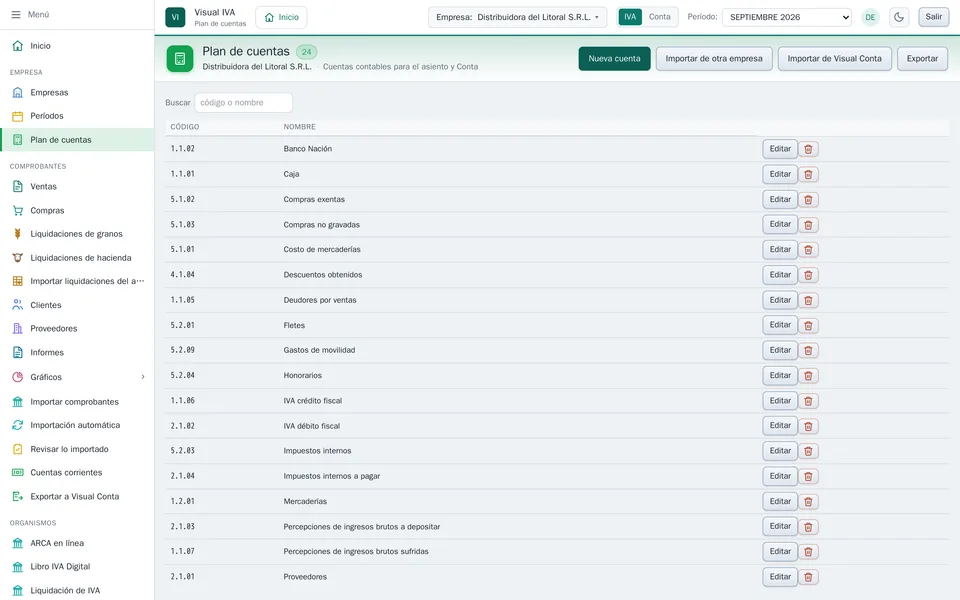Open ARCA en línea in sidebar
Image resolution: width=960 pixels, height=600 pixels.
77,543
